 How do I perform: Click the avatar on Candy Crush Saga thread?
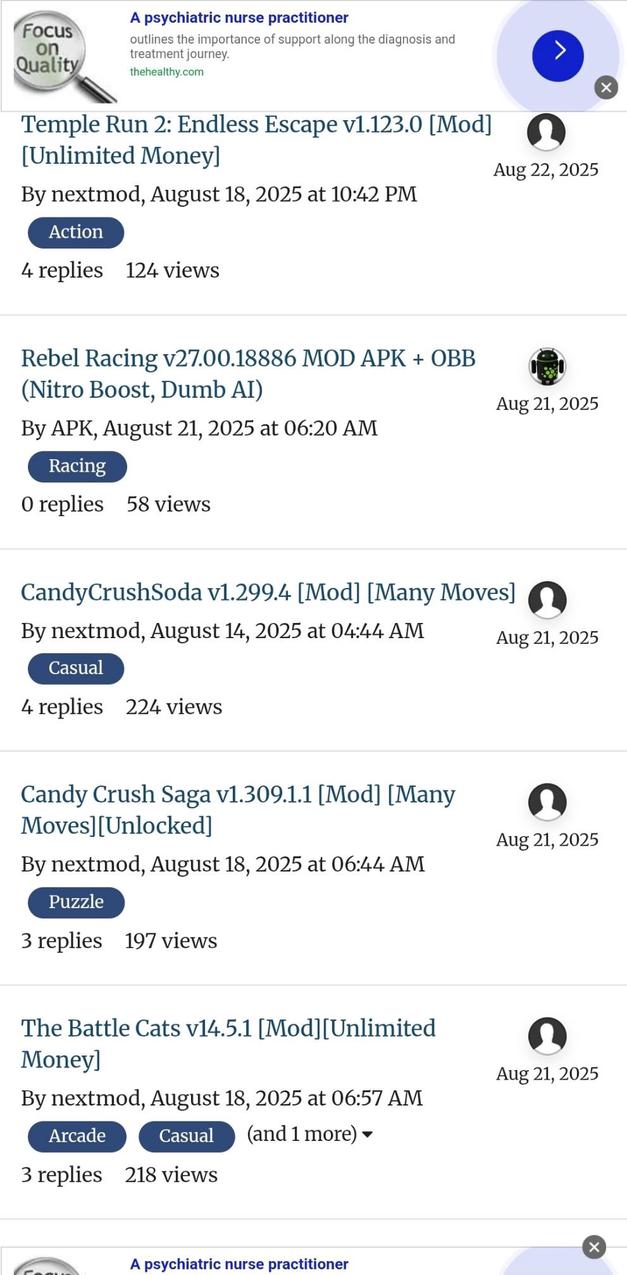click(547, 803)
